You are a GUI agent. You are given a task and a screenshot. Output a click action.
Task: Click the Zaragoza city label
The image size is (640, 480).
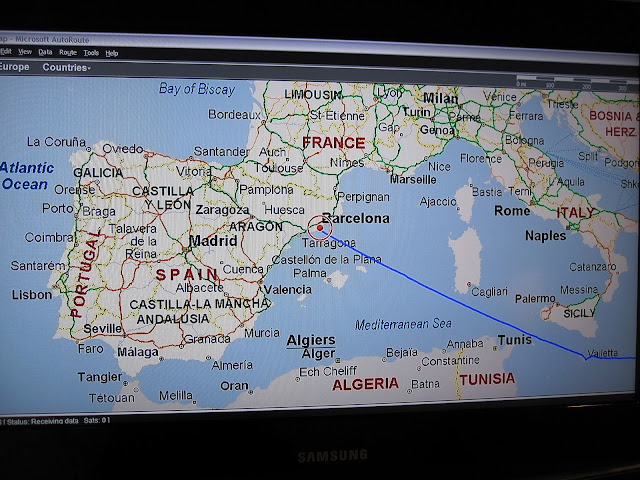(222, 210)
